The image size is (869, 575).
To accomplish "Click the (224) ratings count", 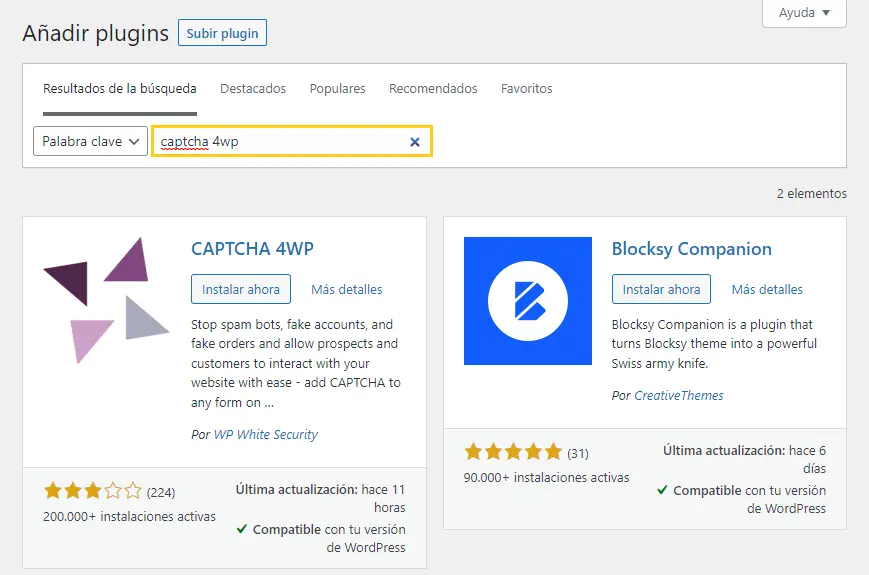I will pyautogui.click(x=161, y=492).
